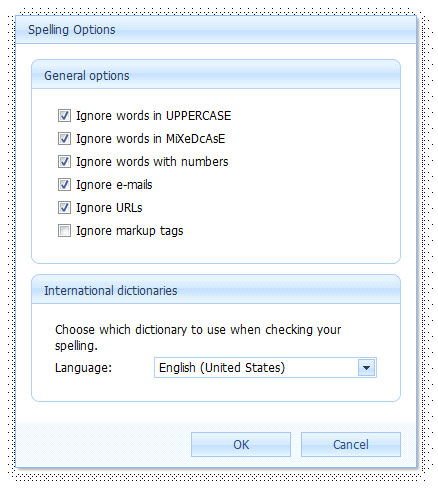Click the Choose which dictionary description text
The height and width of the screenshot is (489, 438).
click(x=198, y=338)
